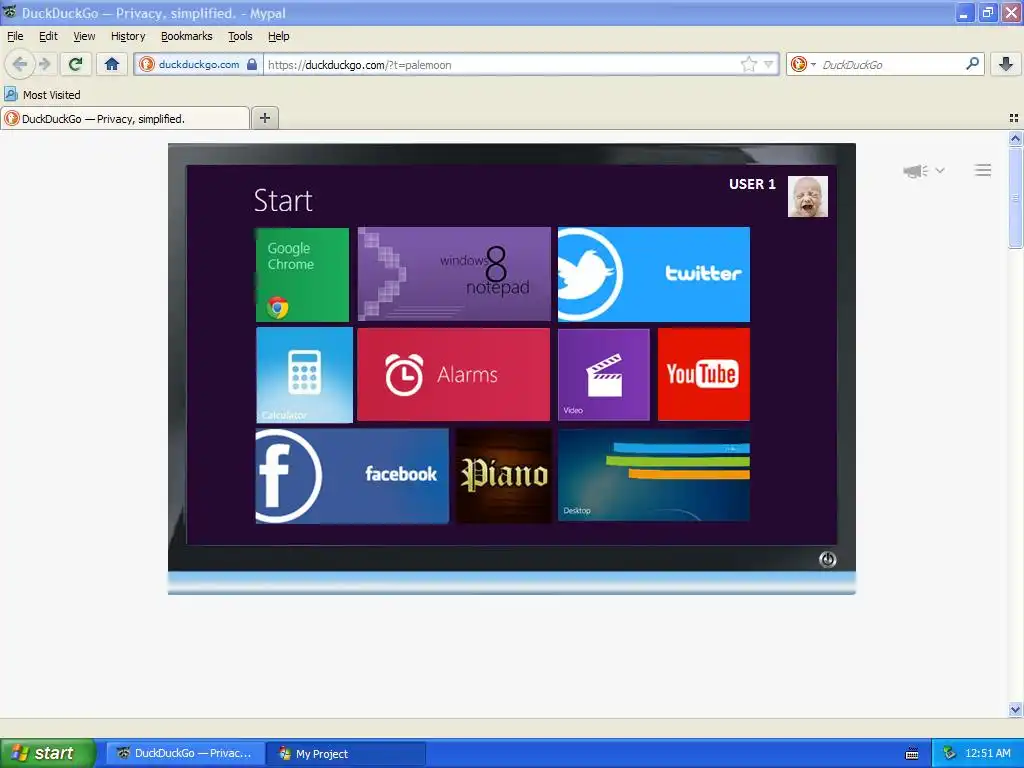
Task: Open a new tab with the plus button
Action: (264, 118)
